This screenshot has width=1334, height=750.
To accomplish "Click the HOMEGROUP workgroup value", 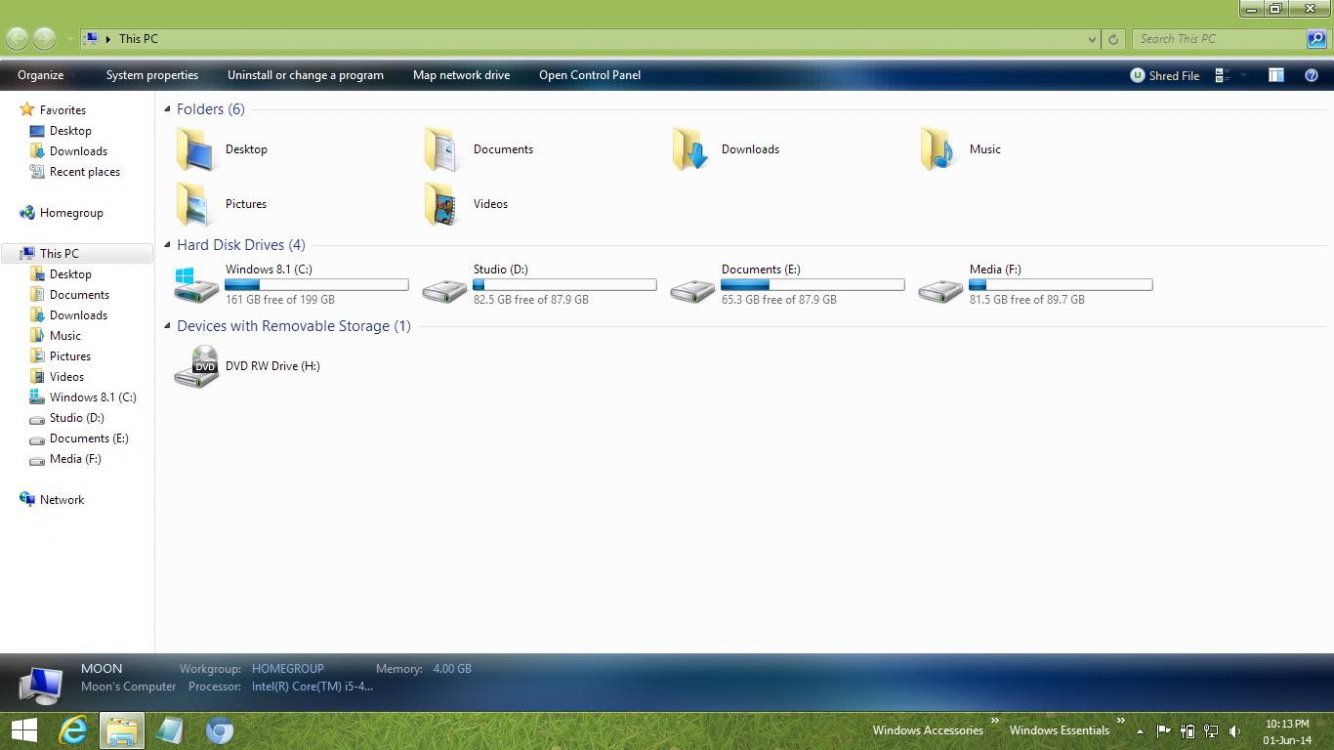I will click(x=288, y=668).
